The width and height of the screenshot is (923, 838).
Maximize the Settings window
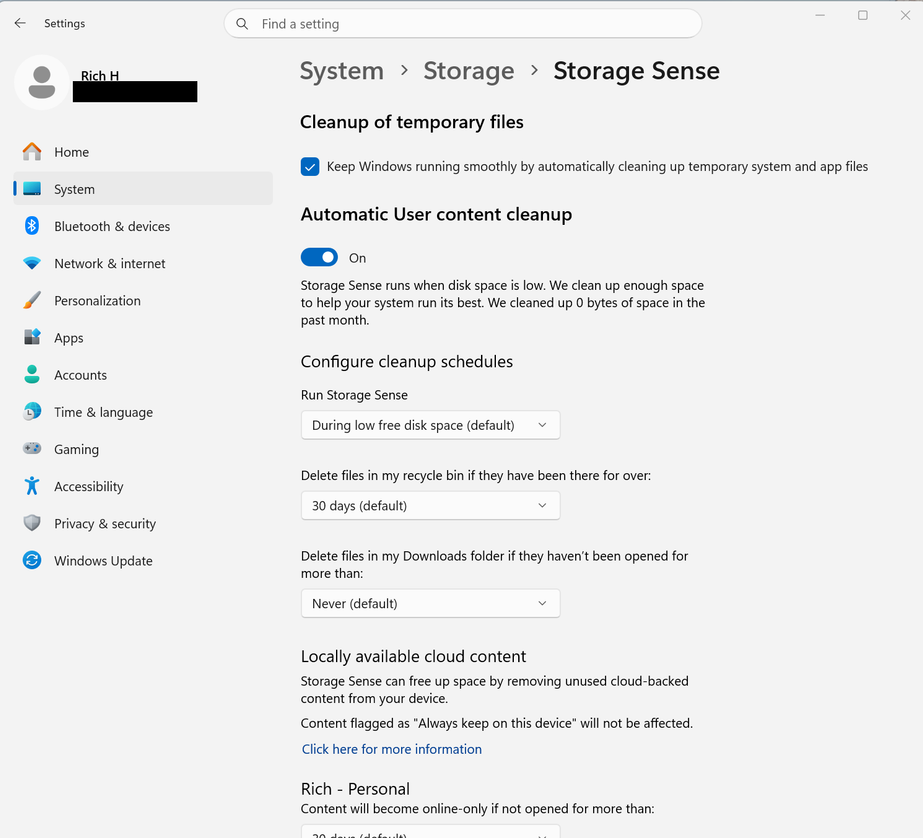click(863, 15)
